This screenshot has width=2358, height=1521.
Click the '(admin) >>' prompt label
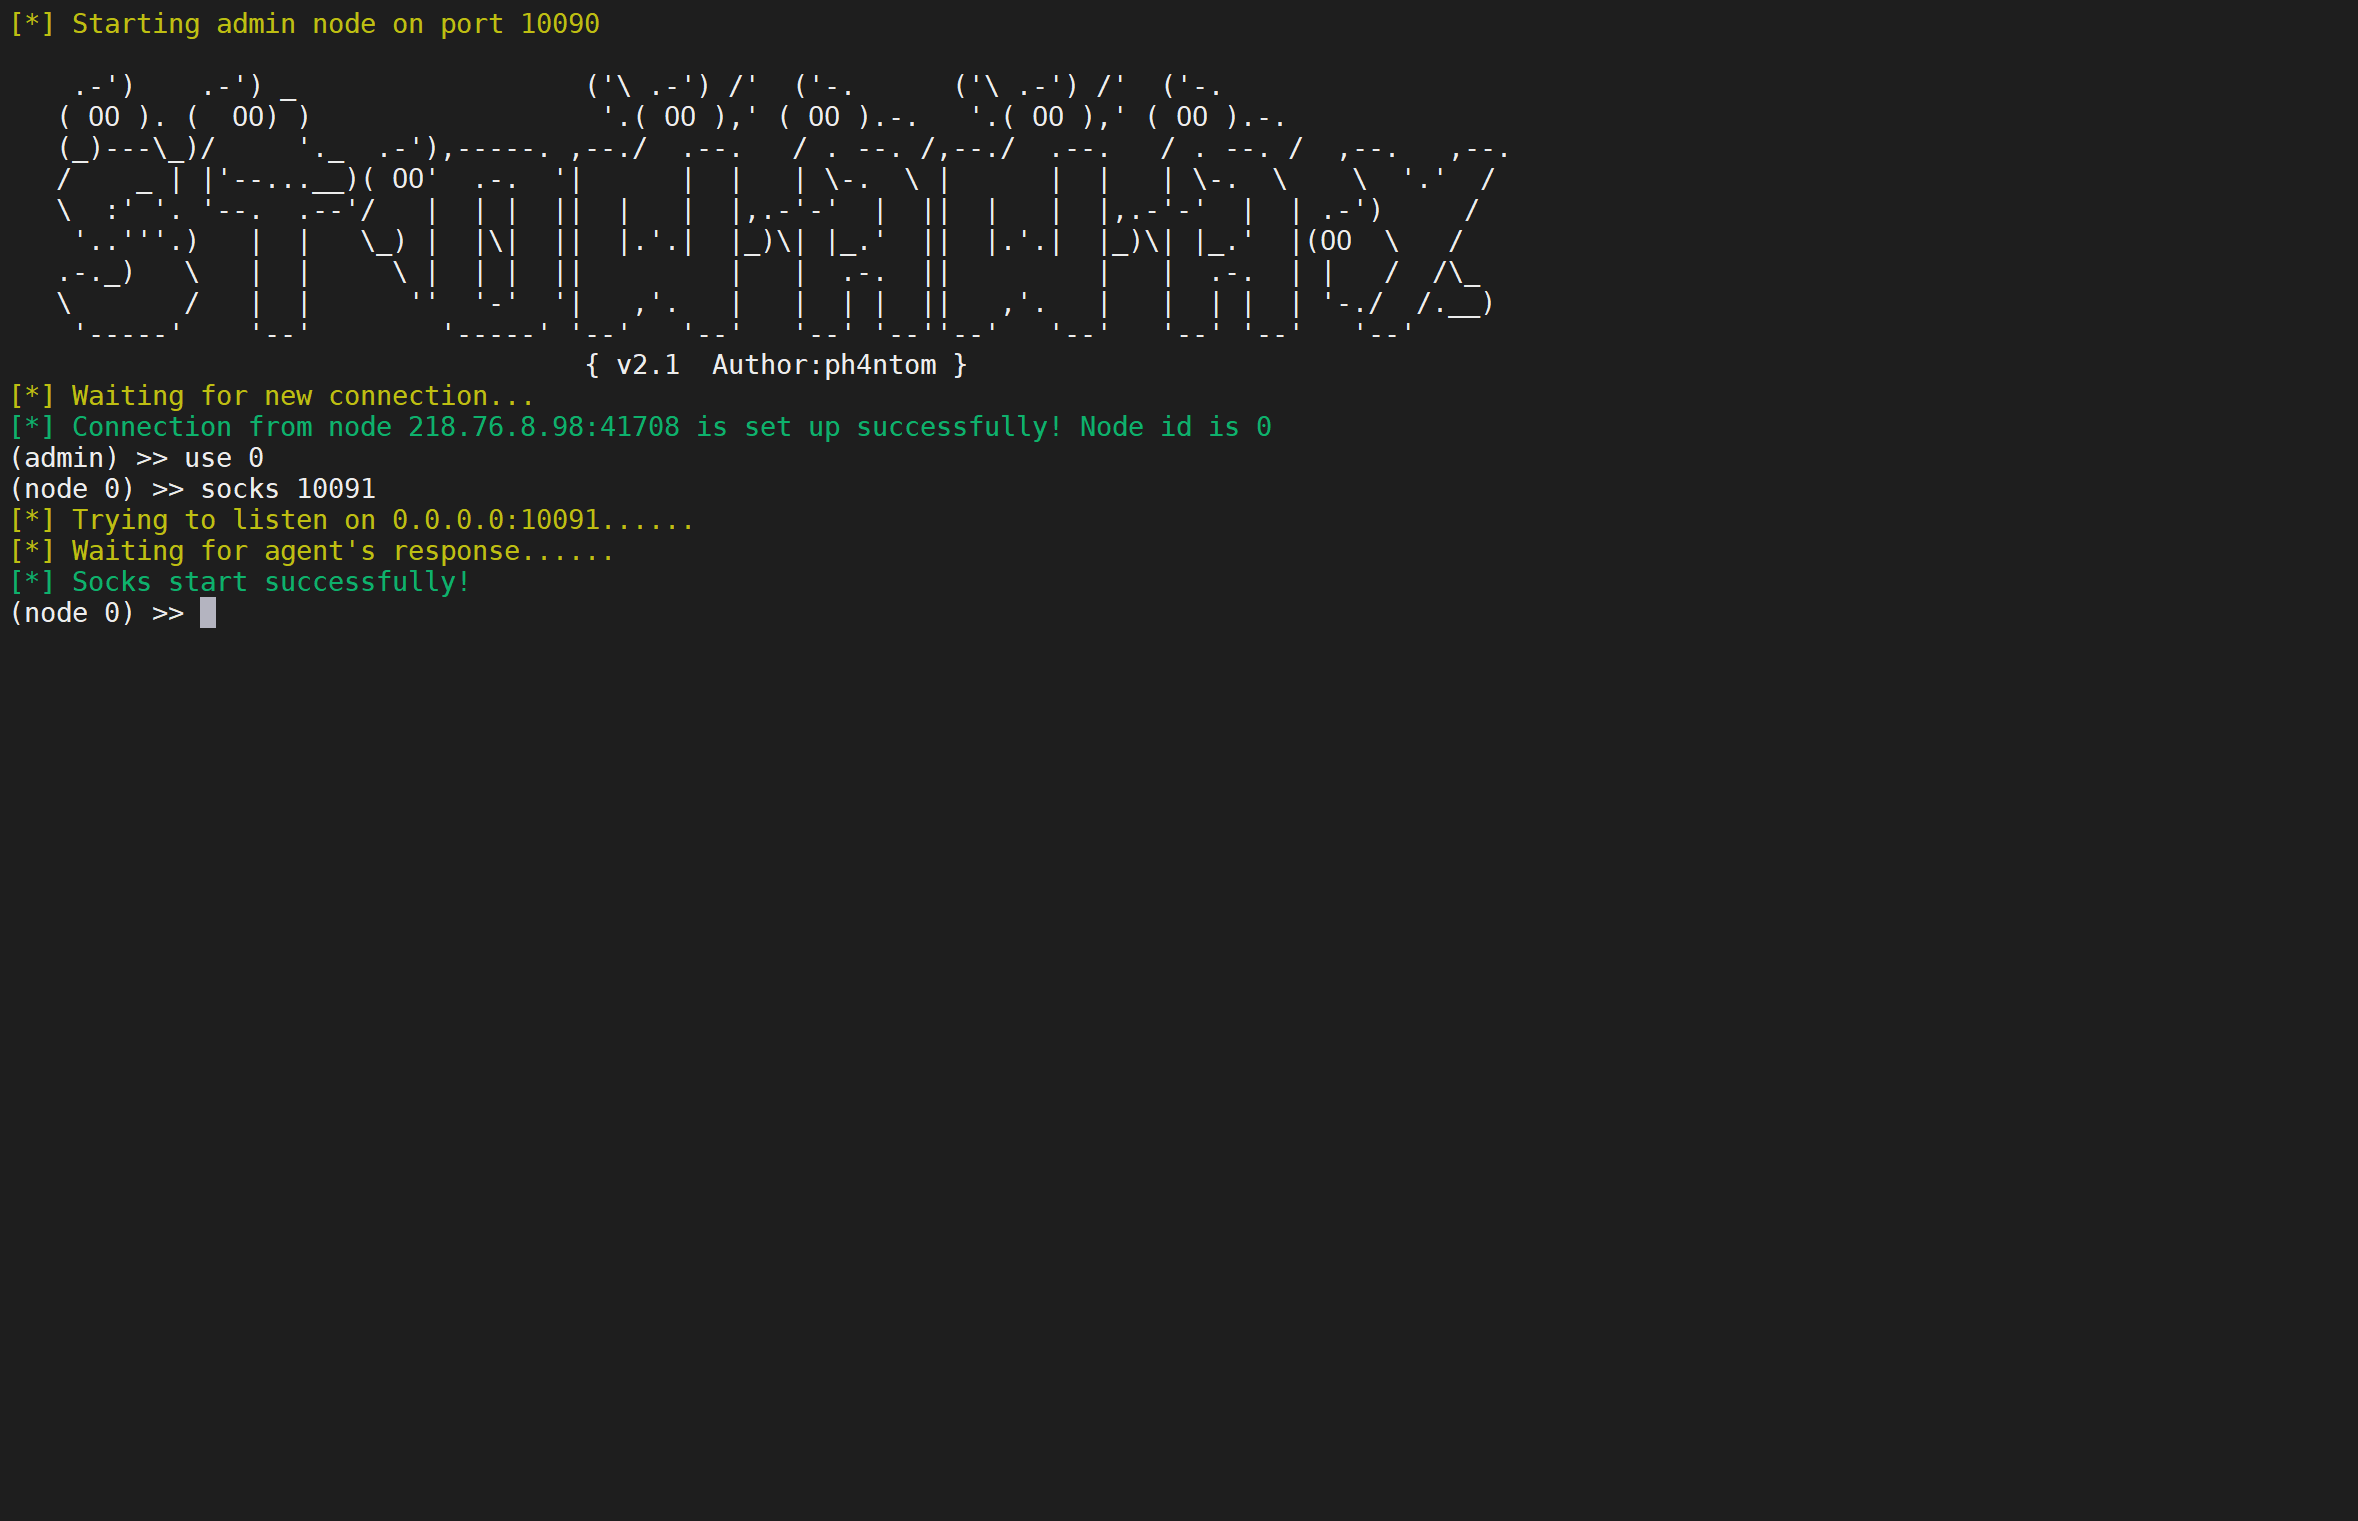tap(88, 458)
